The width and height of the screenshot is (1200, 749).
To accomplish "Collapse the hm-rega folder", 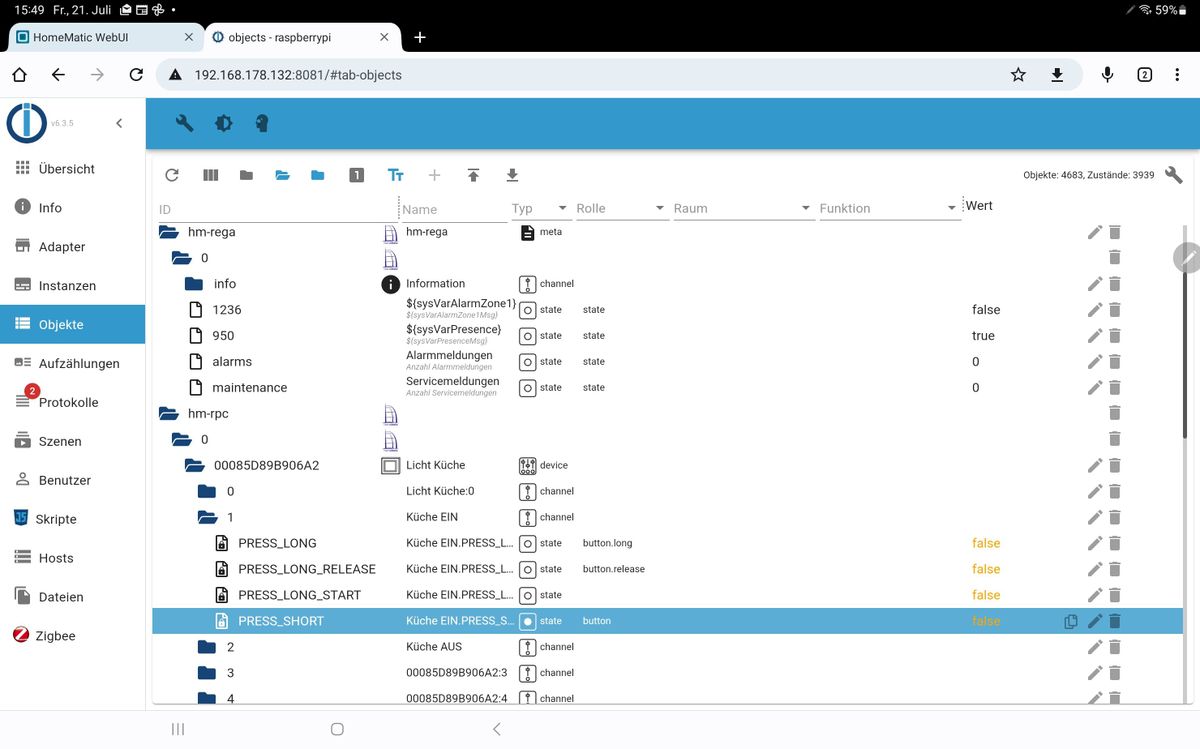I will pyautogui.click(x=169, y=232).
